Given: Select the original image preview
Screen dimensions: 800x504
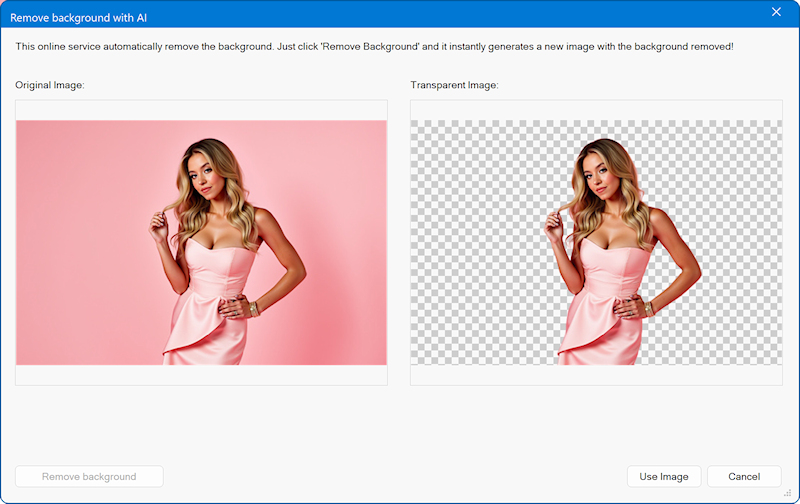Looking at the screenshot, I should (202, 242).
